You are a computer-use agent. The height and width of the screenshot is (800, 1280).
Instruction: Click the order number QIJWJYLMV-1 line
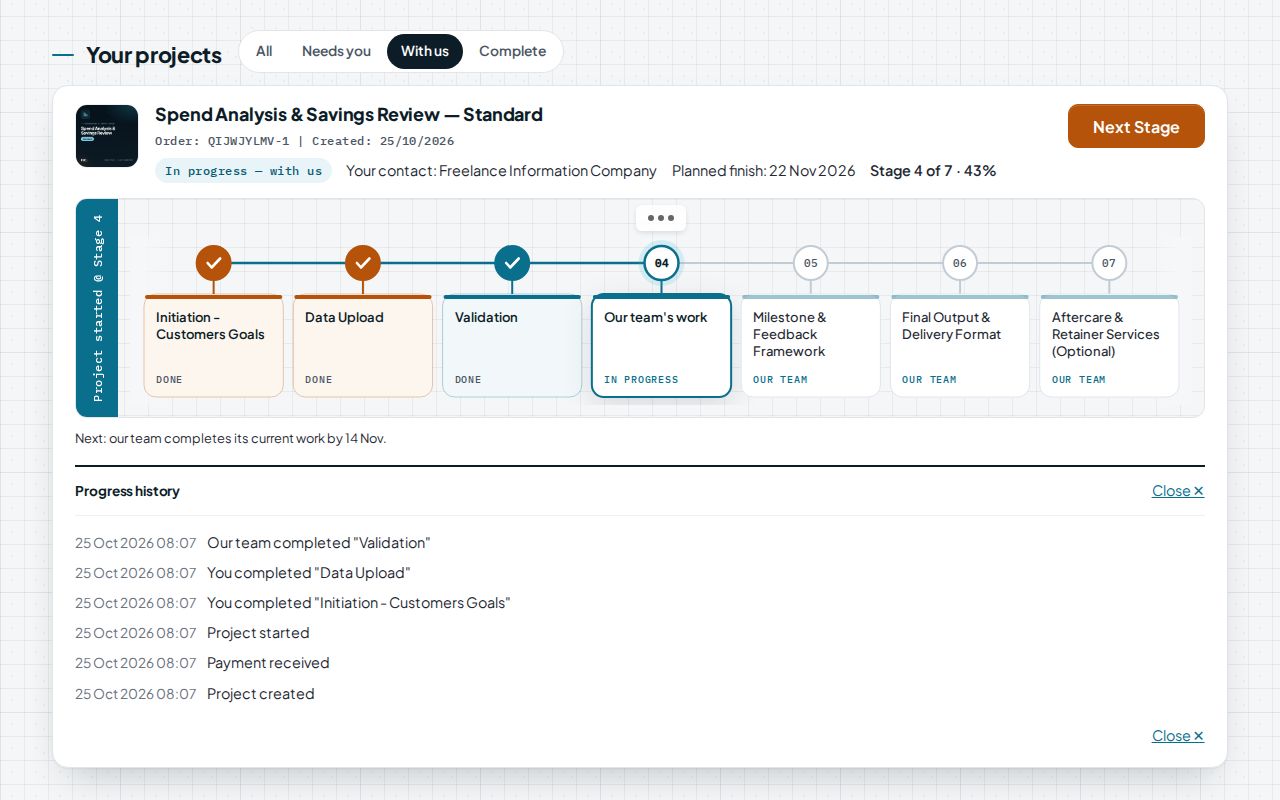tap(305, 141)
